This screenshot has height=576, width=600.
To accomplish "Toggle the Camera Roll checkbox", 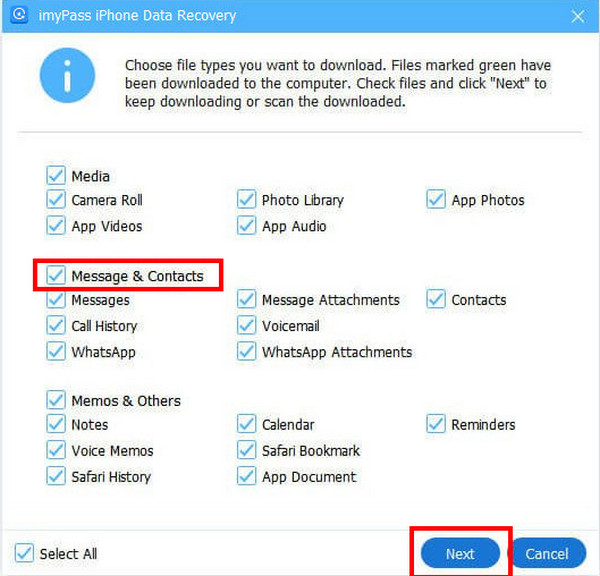I will point(56,199).
